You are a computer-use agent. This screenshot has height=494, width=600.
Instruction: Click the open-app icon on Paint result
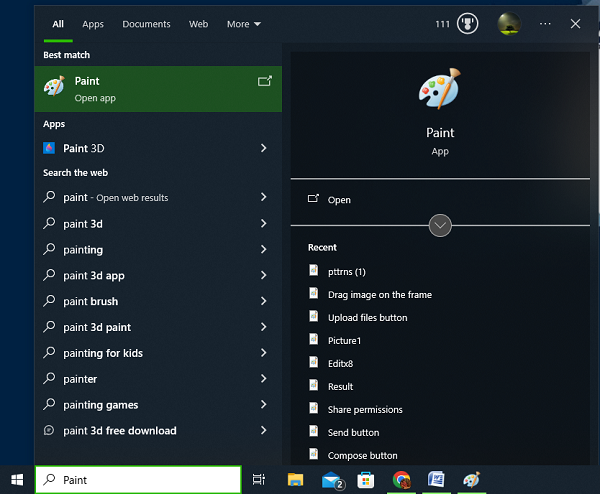(265, 81)
